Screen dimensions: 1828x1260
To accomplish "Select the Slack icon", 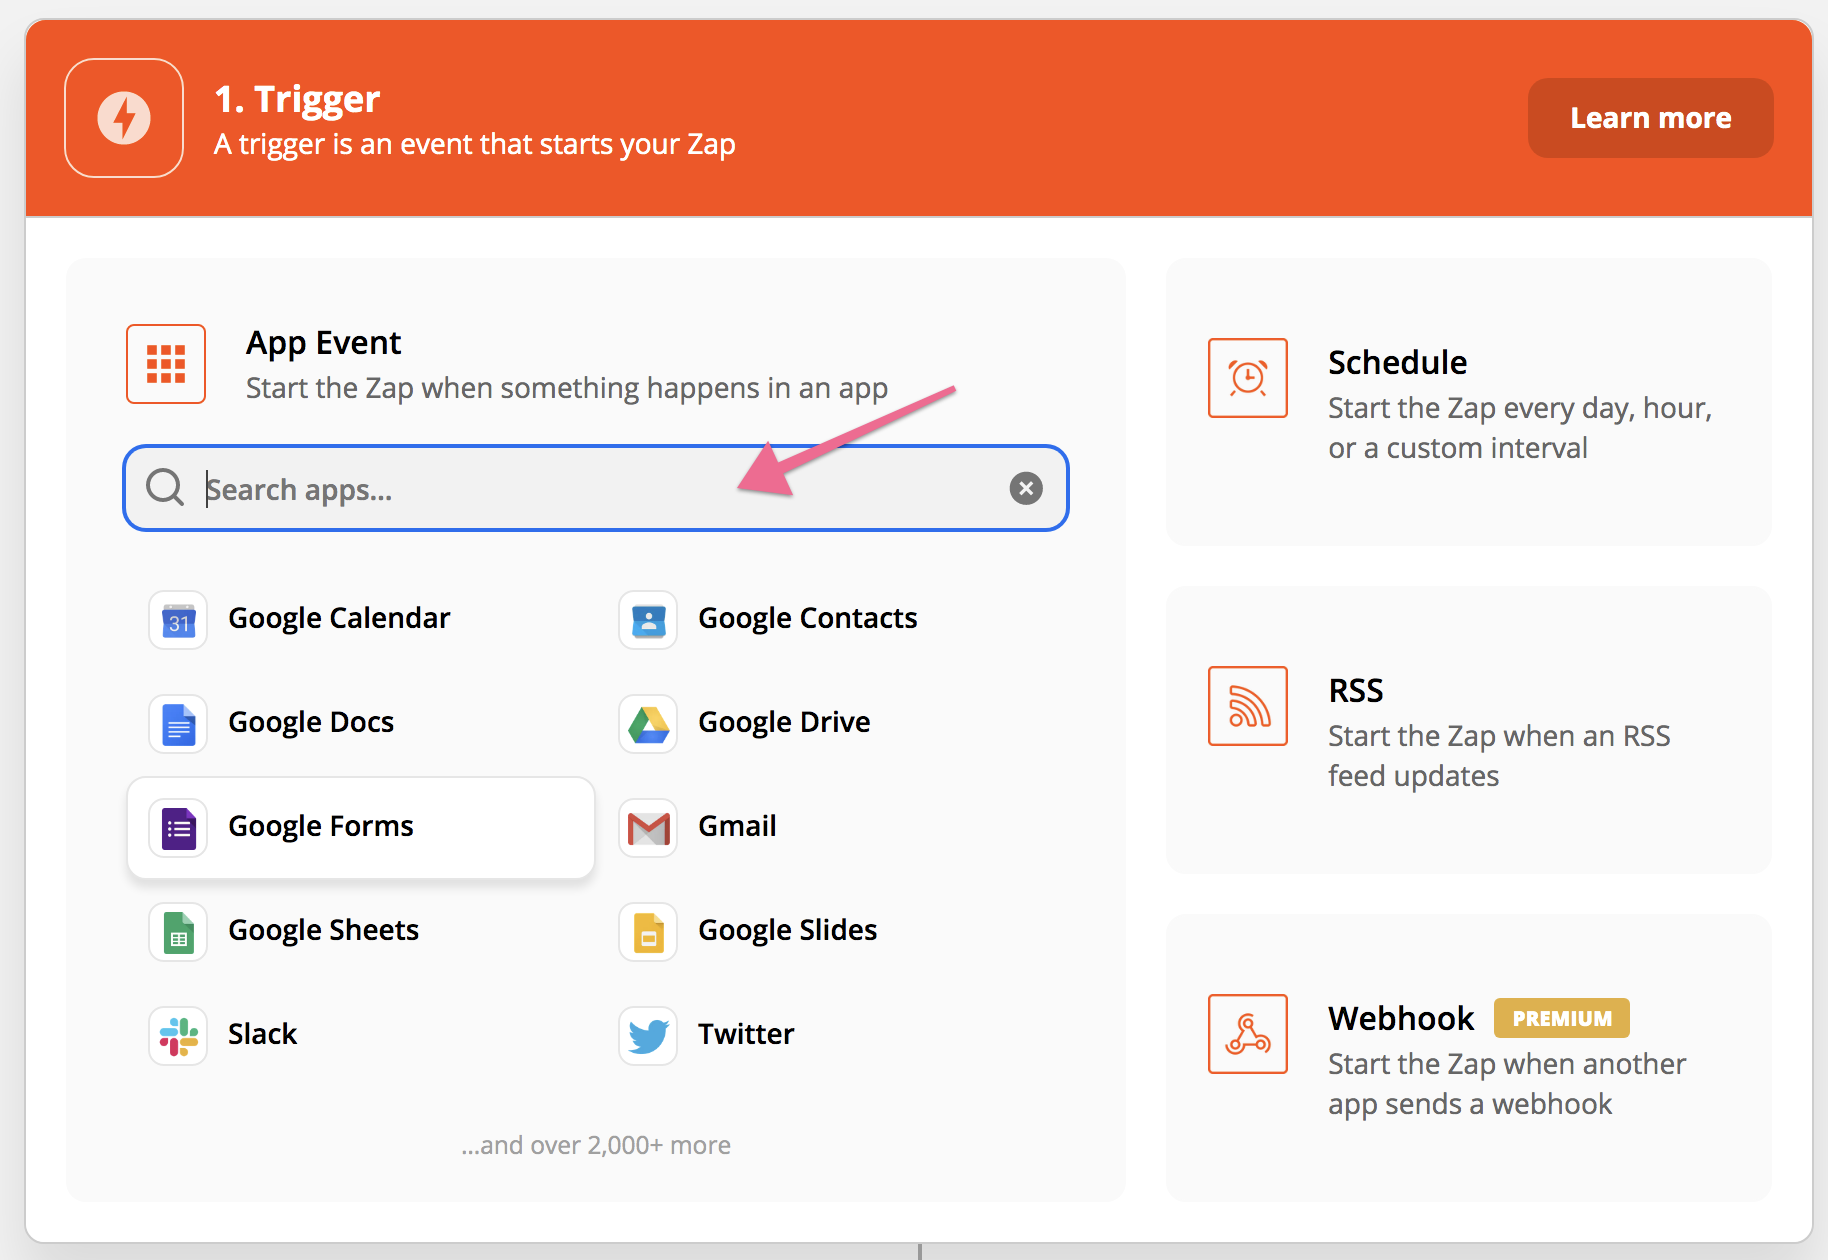I will [x=178, y=1036].
